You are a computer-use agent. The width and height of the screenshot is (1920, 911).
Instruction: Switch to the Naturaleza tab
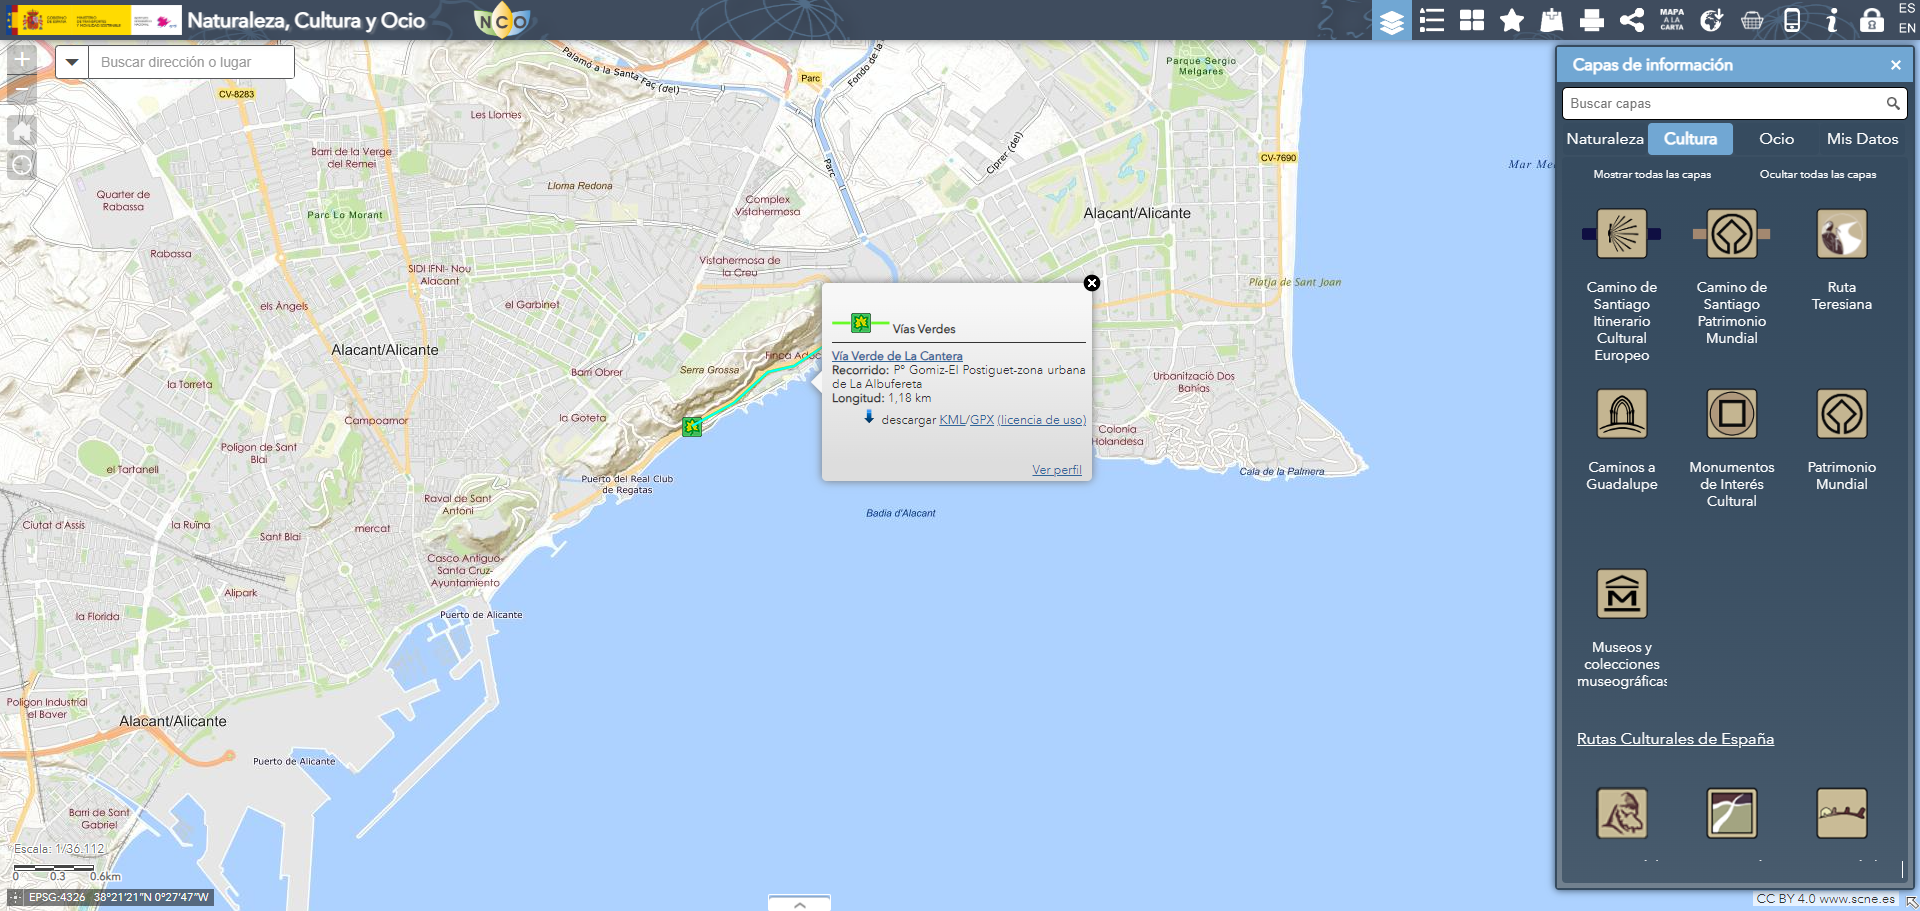point(1604,139)
